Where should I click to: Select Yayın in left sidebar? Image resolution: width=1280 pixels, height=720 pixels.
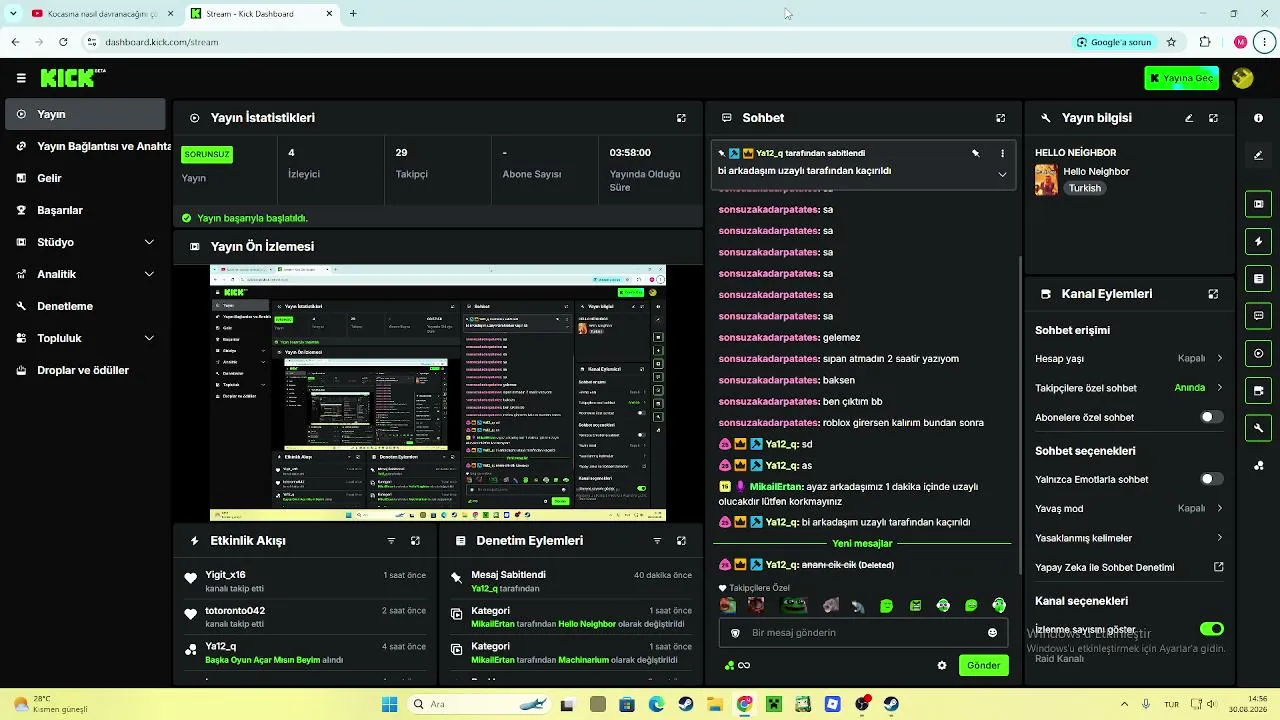click(86, 114)
